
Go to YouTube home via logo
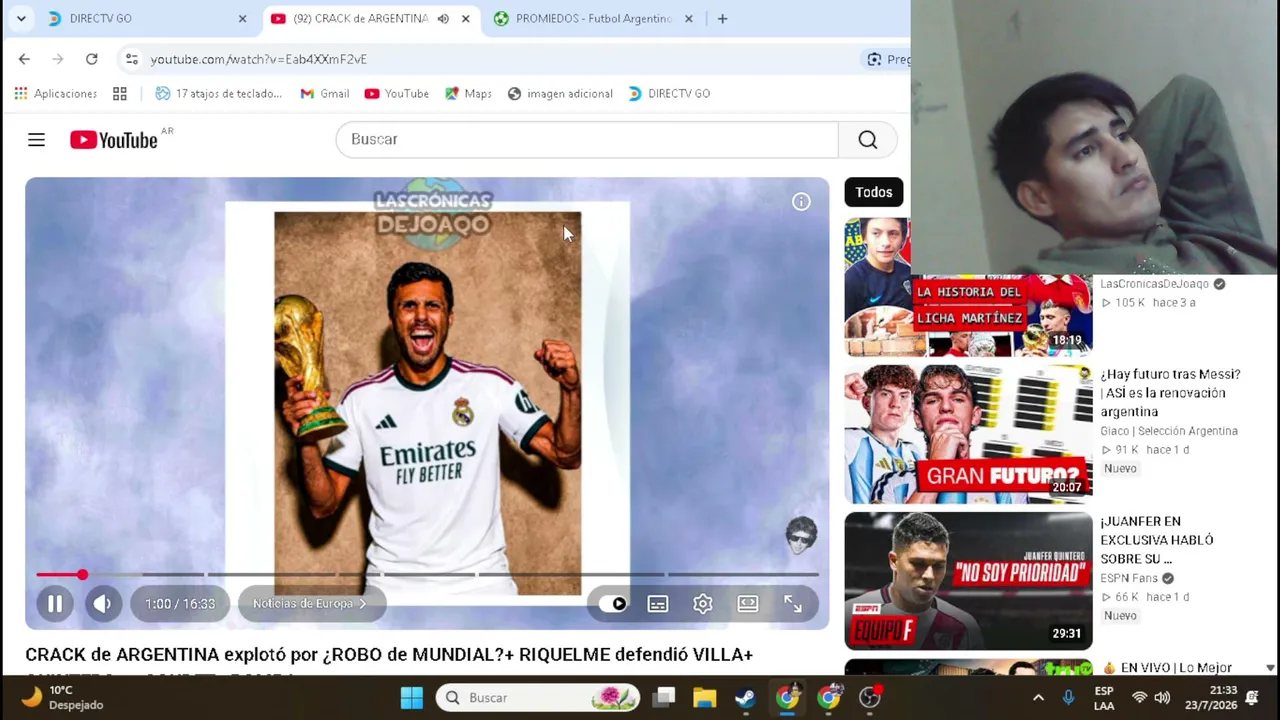tap(114, 140)
